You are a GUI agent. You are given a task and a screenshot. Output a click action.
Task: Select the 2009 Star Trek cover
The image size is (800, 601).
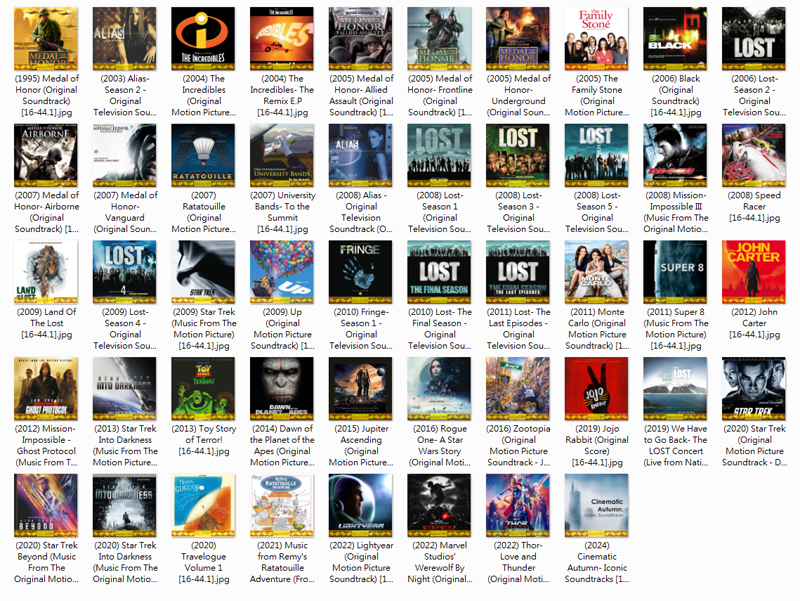tap(203, 272)
